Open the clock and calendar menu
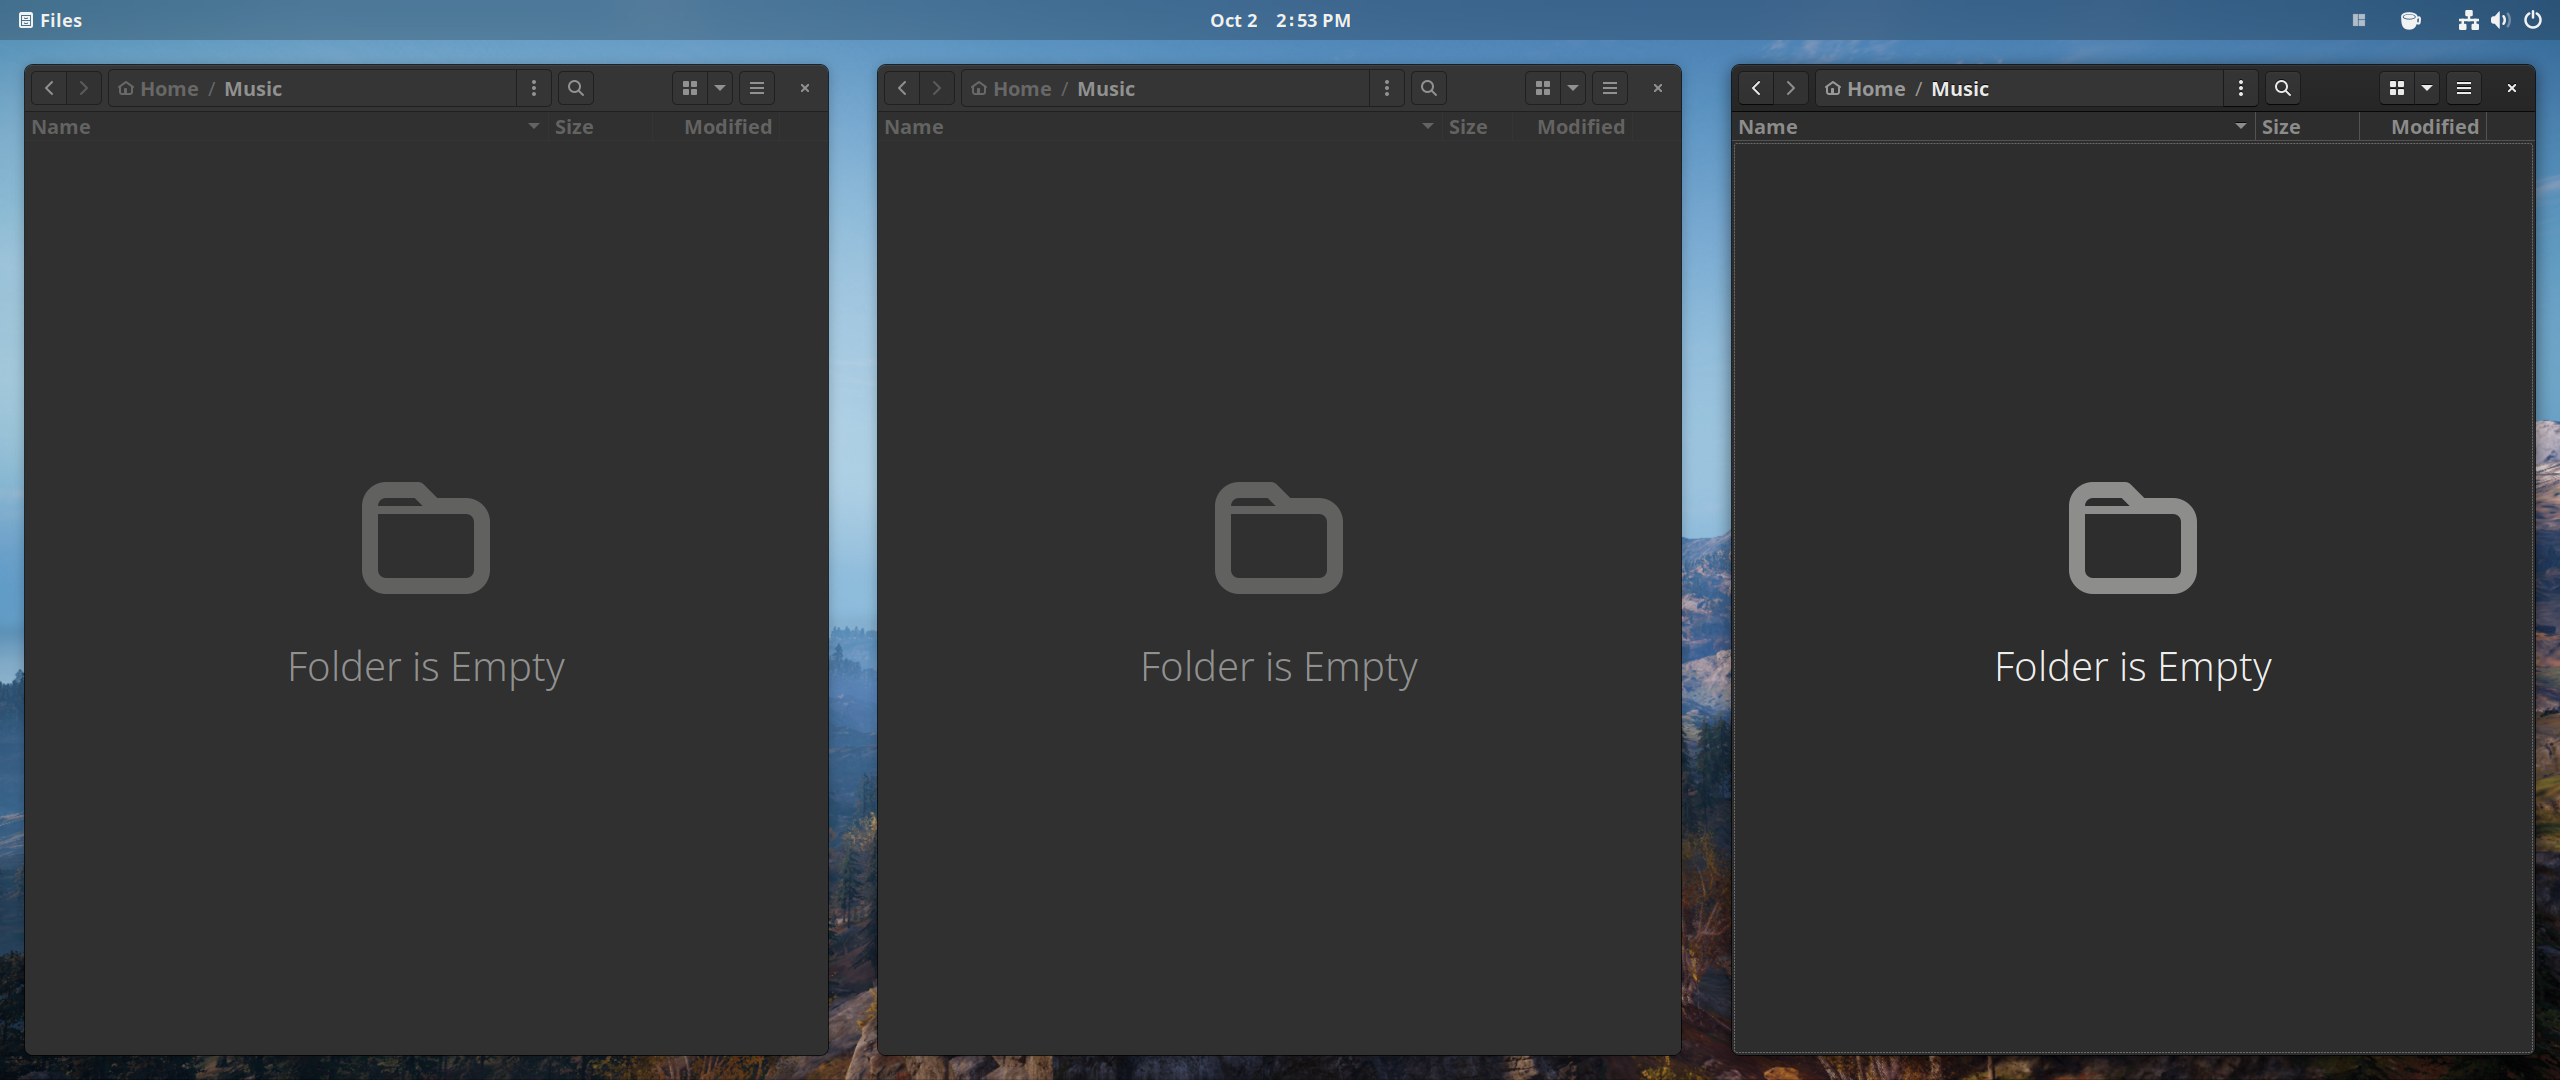The width and height of the screenshot is (2560, 1080). tap(1280, 20)
